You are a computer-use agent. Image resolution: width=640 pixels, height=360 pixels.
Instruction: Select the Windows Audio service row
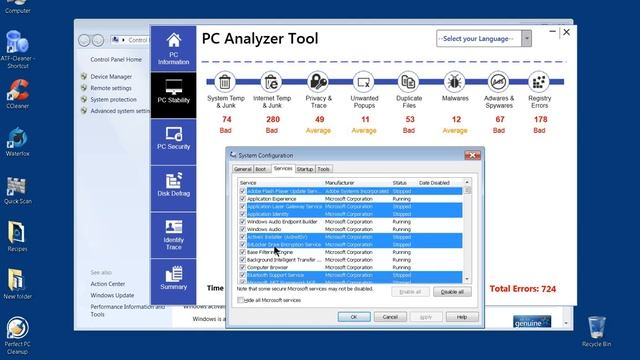coord(351,229)
